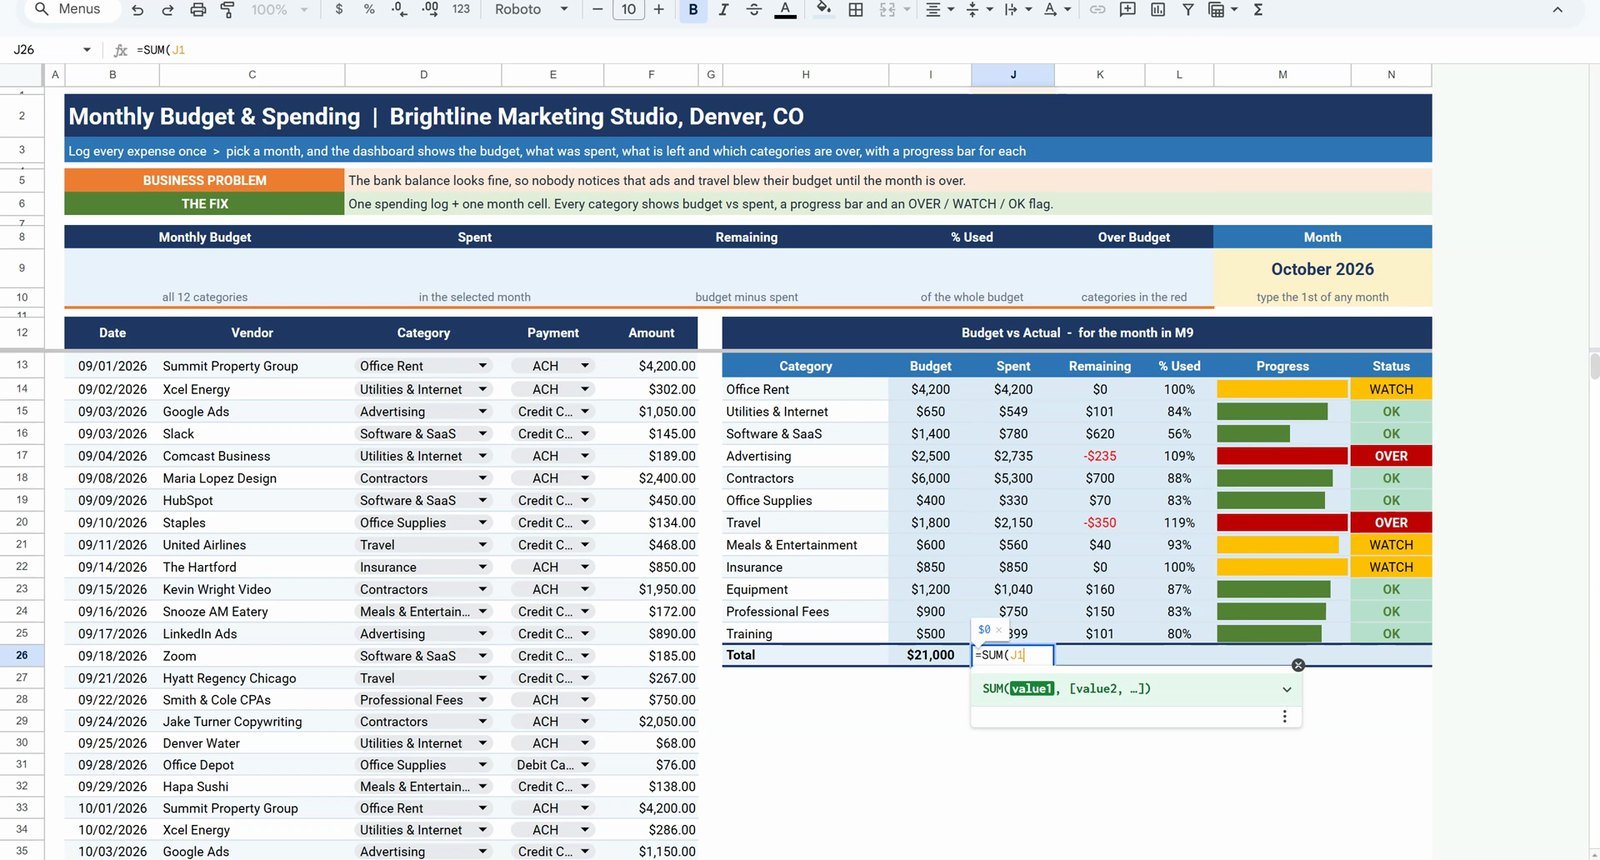
Task: Open the formula suggestion three-dot menu
Action: tap(1285, 717)
